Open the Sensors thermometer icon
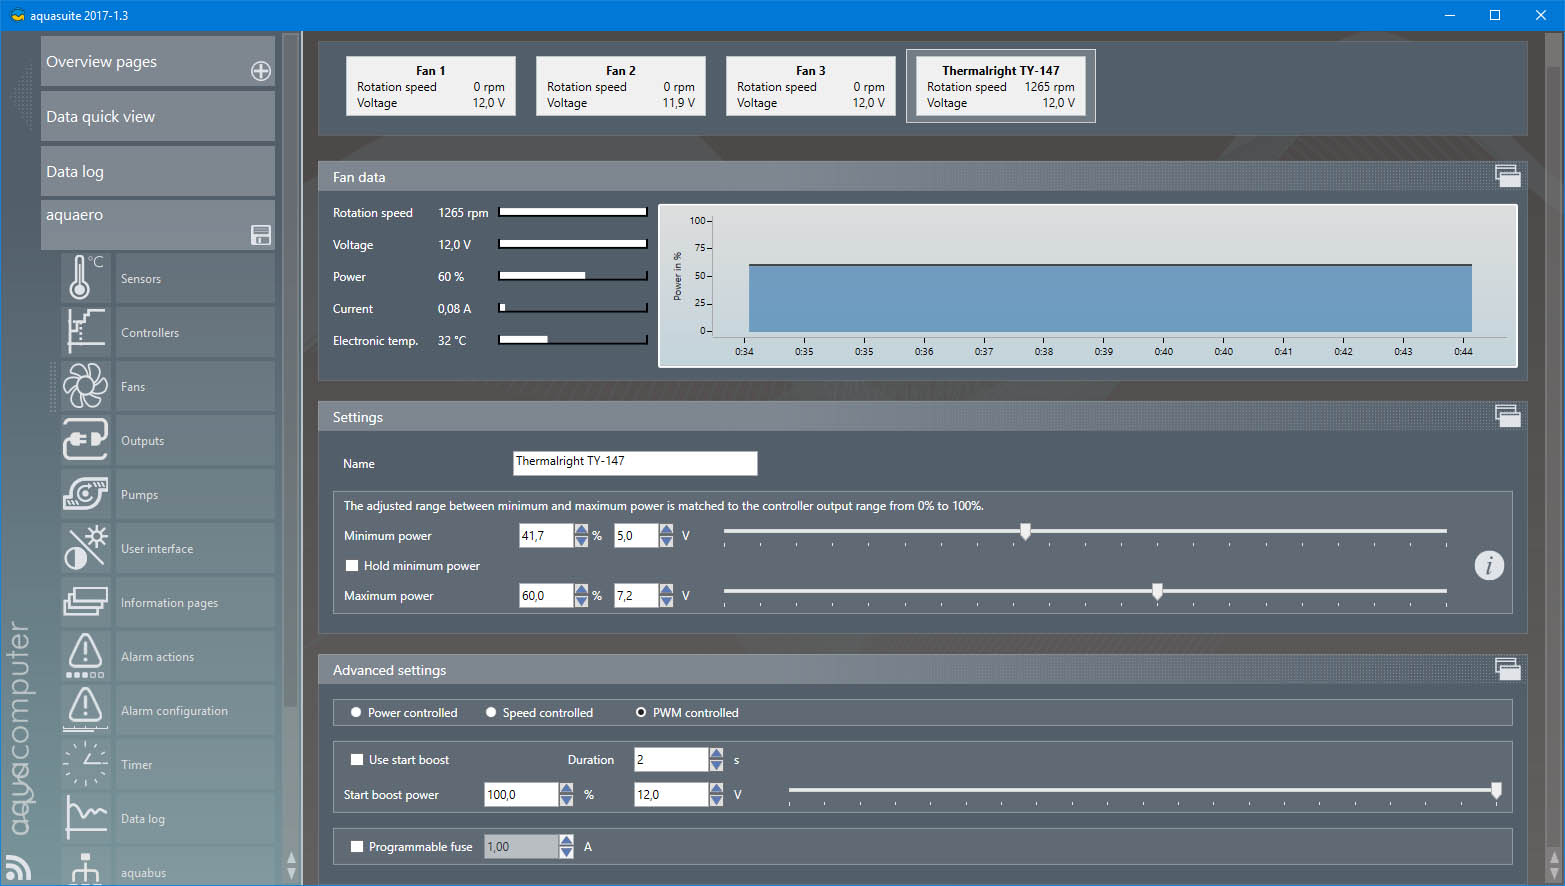The image size is (1565, 886). tap(85, 278)
